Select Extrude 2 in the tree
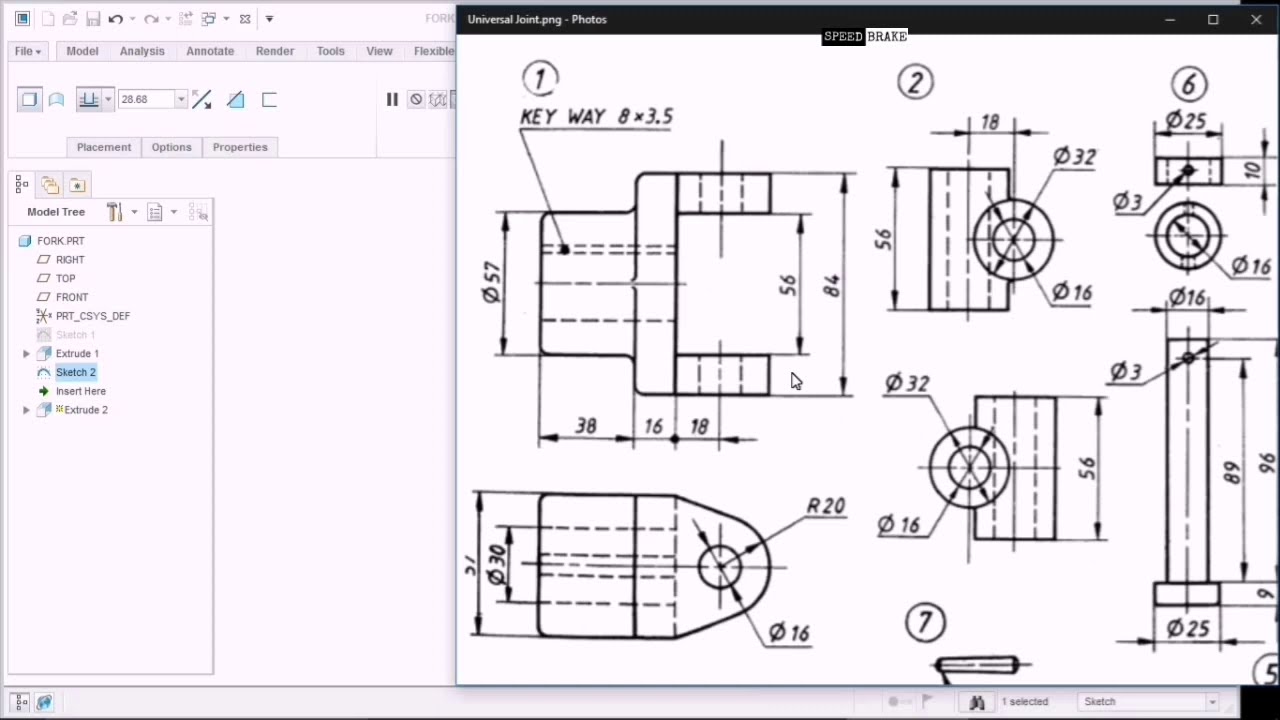Screen dimensions: 1280x720 85,410
